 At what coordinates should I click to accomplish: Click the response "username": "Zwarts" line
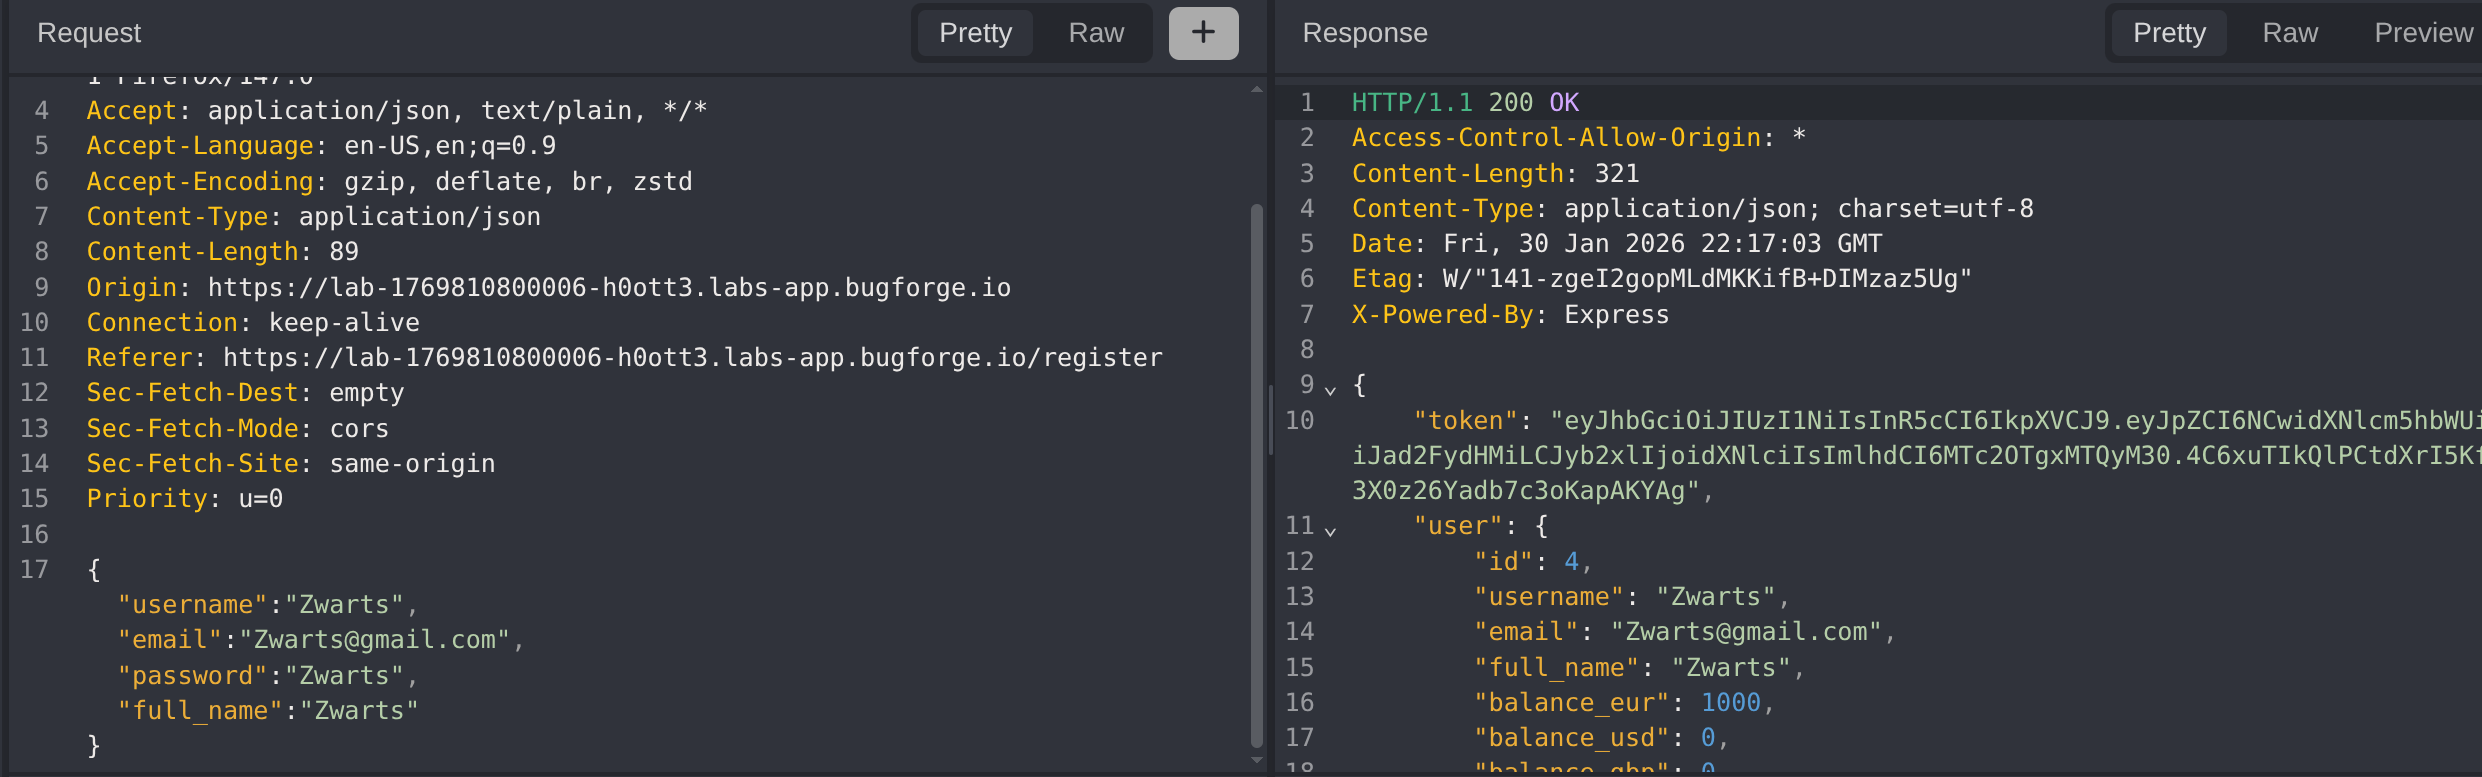coord(1631,596)
